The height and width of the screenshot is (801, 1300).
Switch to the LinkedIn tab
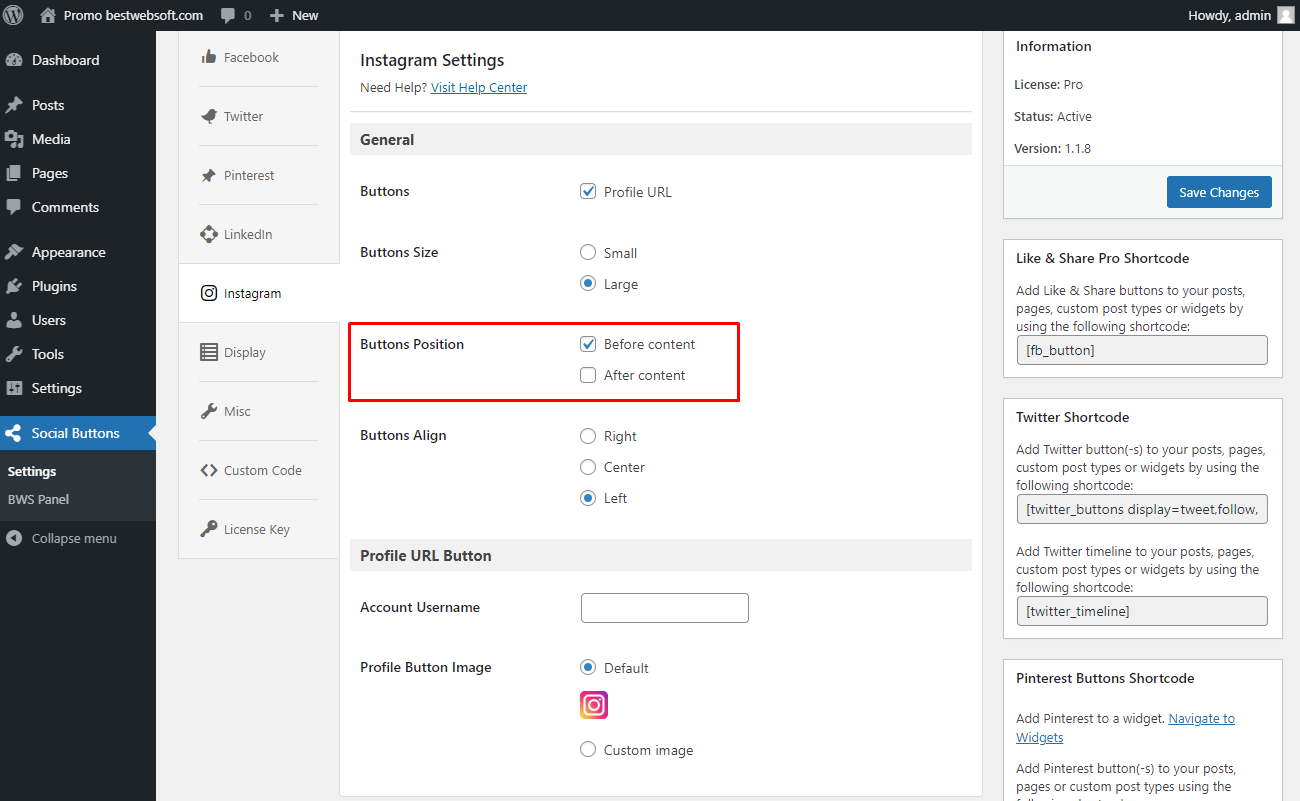[258, 234]
